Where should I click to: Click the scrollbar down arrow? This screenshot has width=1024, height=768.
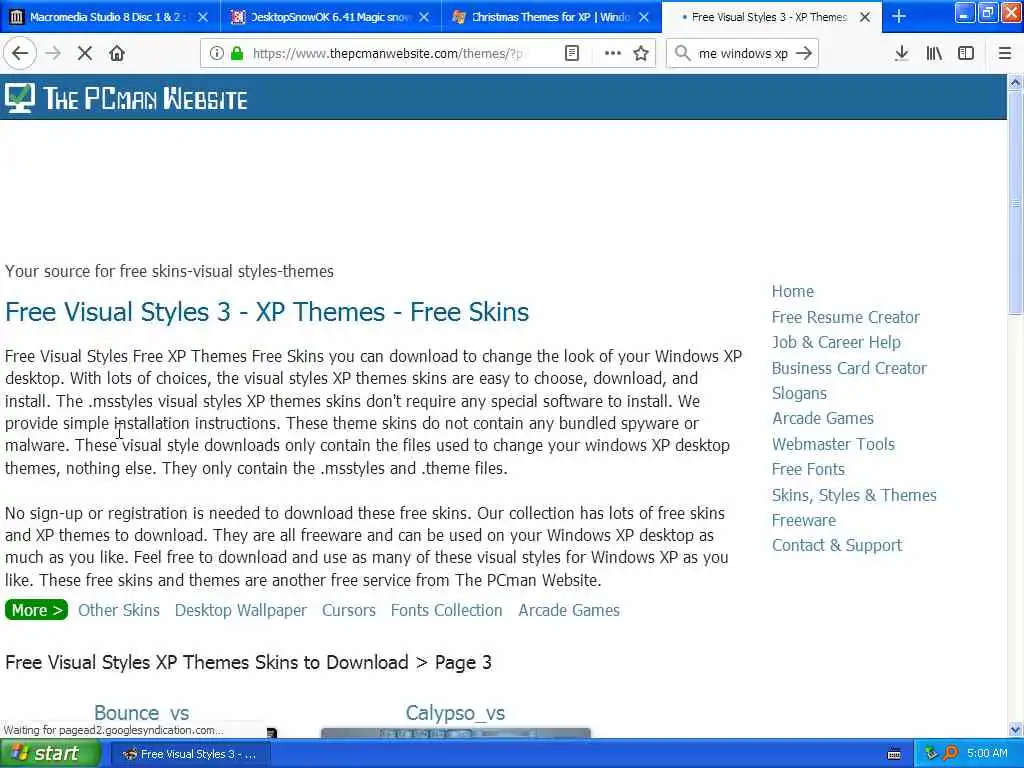click(1015, 730)
